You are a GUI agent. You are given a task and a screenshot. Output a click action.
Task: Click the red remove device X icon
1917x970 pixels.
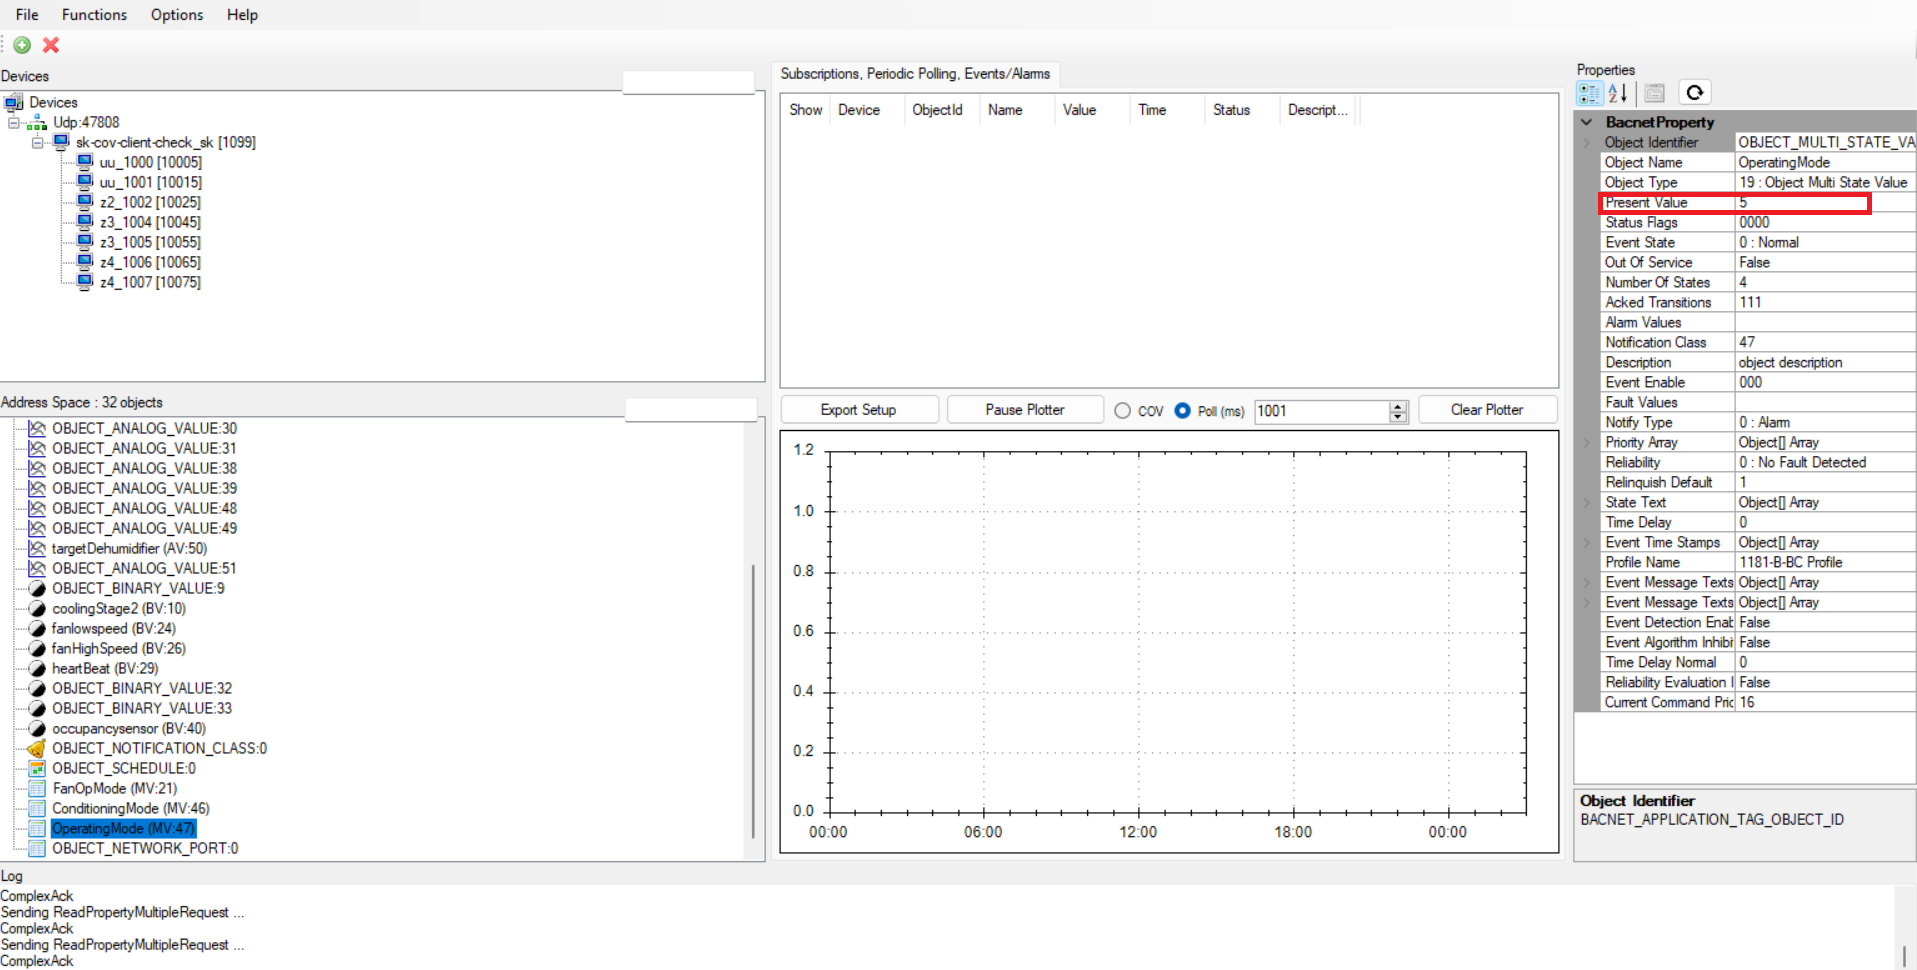[51, 45]
